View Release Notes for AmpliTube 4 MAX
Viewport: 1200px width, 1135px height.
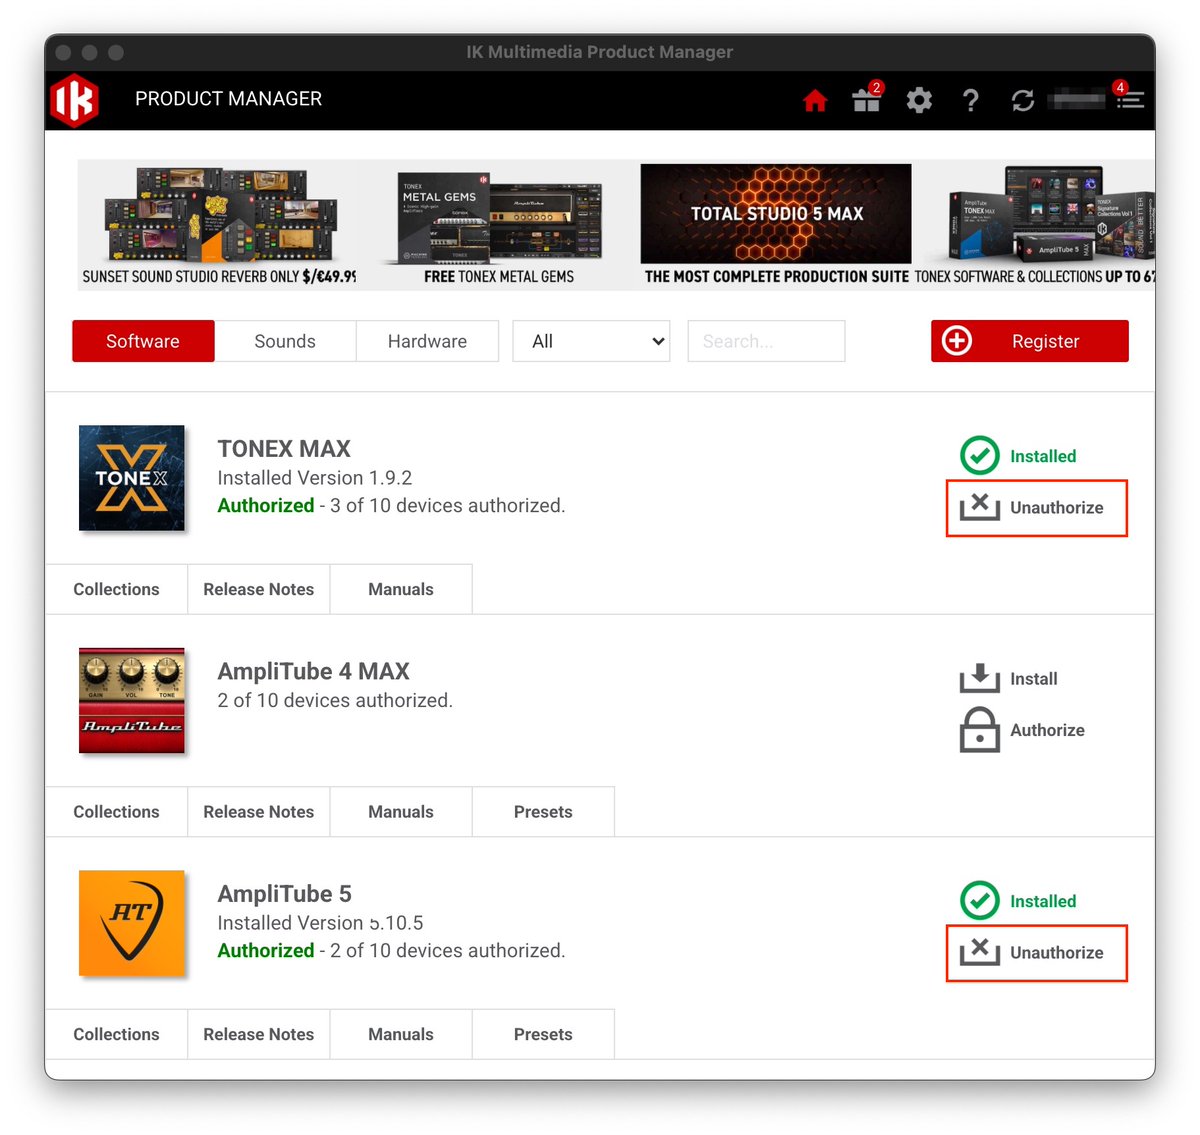(258, 812)
